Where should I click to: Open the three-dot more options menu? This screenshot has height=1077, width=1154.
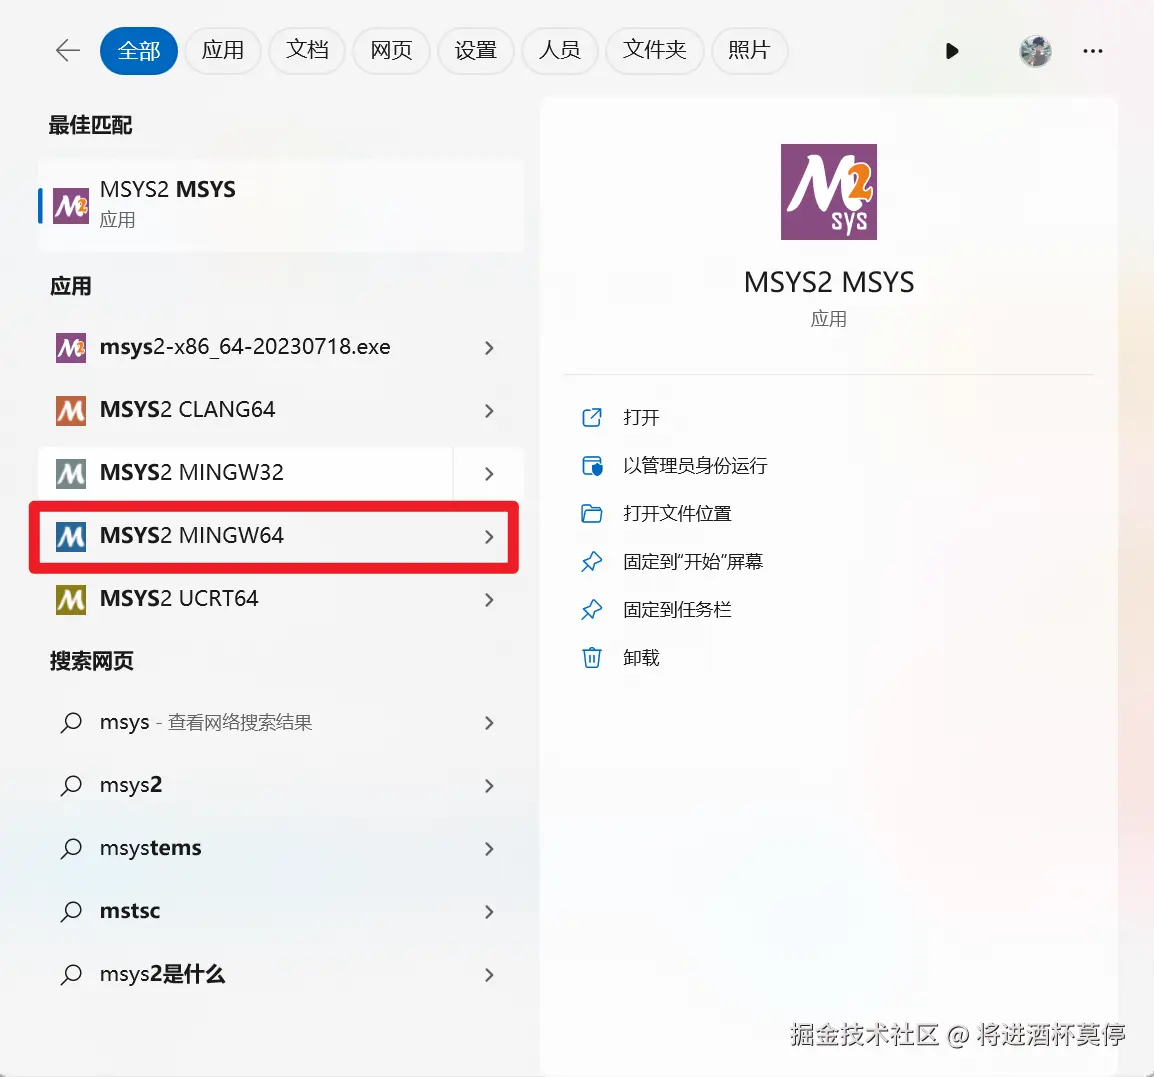[x=1092, y=51]
